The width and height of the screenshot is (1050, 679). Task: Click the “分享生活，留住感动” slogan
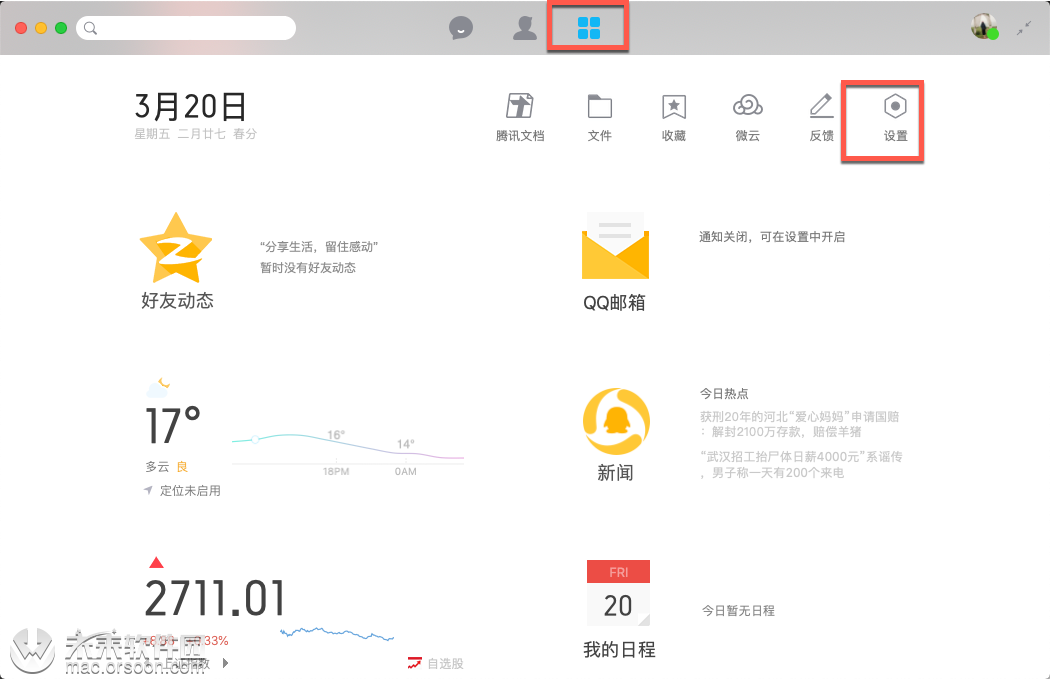319,247
